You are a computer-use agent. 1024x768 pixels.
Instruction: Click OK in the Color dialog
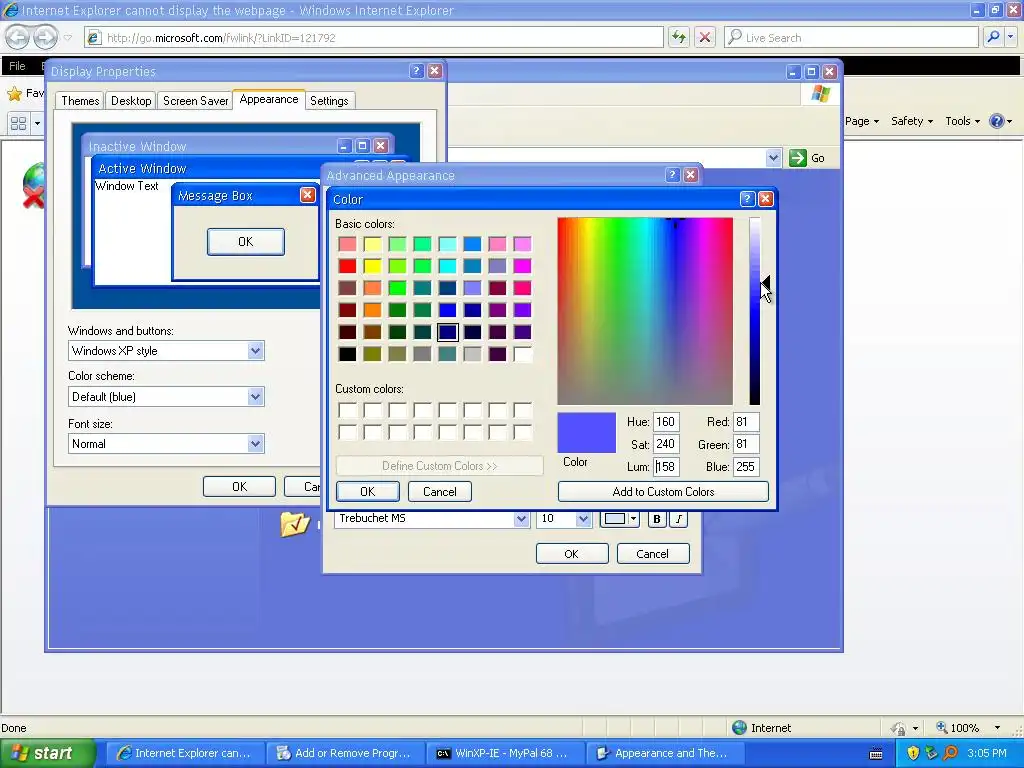(x=368, y=492)
